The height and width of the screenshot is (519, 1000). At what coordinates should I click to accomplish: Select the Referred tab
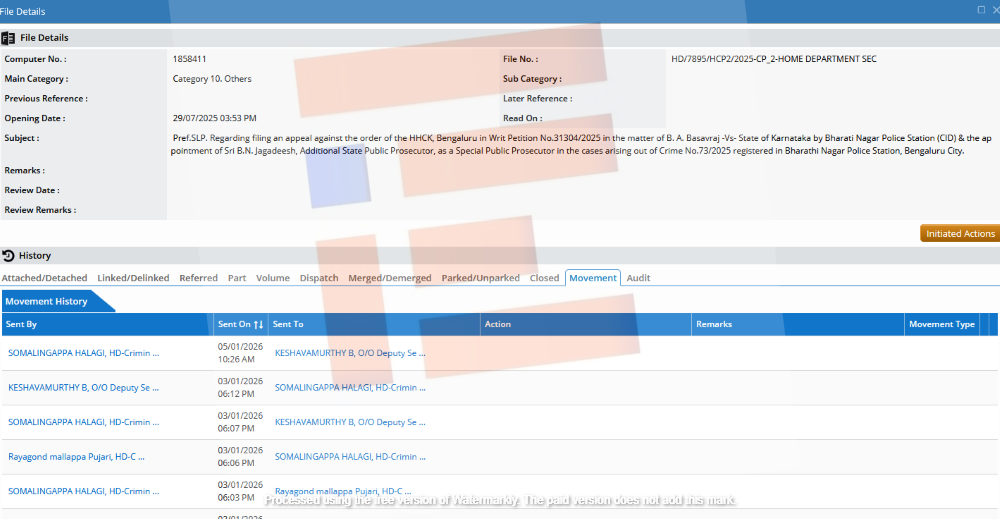click(x=198, y=278)
